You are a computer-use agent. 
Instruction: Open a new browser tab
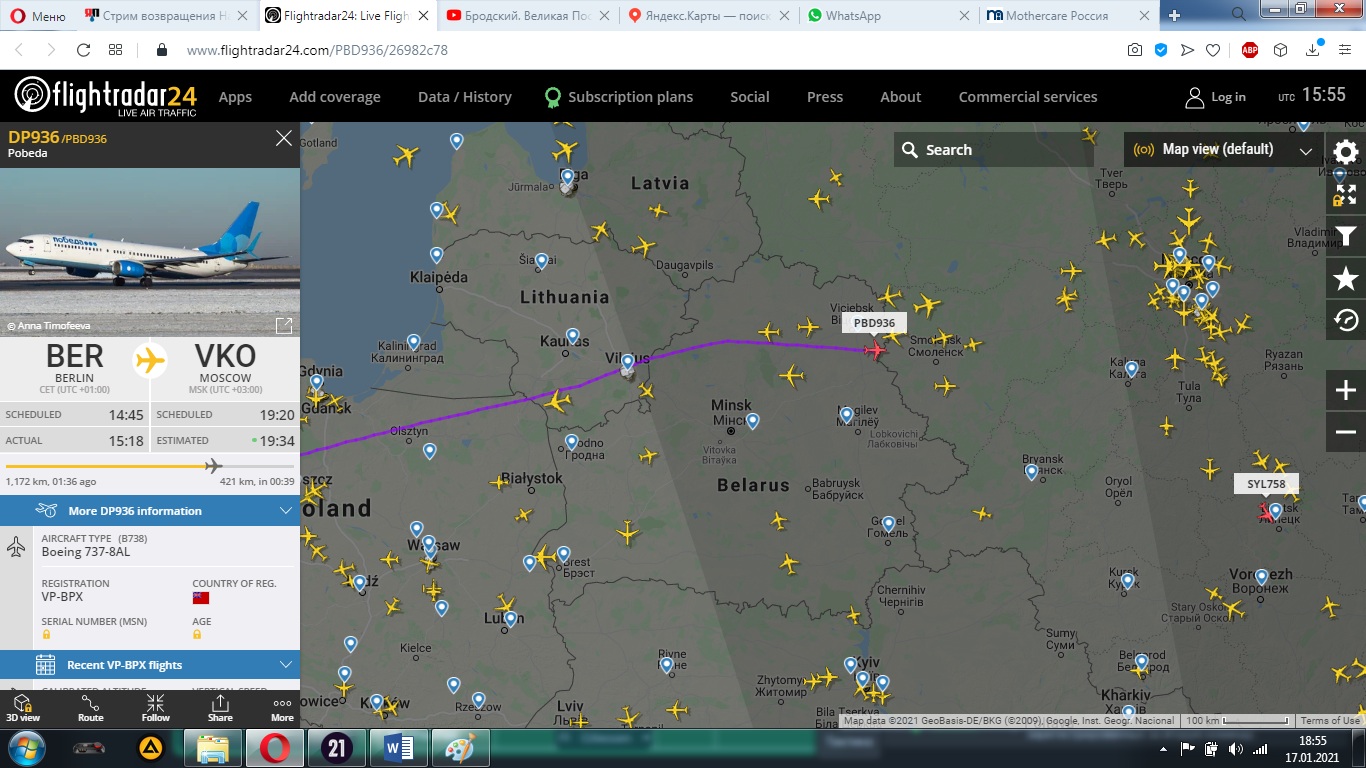pos(1174,16)
